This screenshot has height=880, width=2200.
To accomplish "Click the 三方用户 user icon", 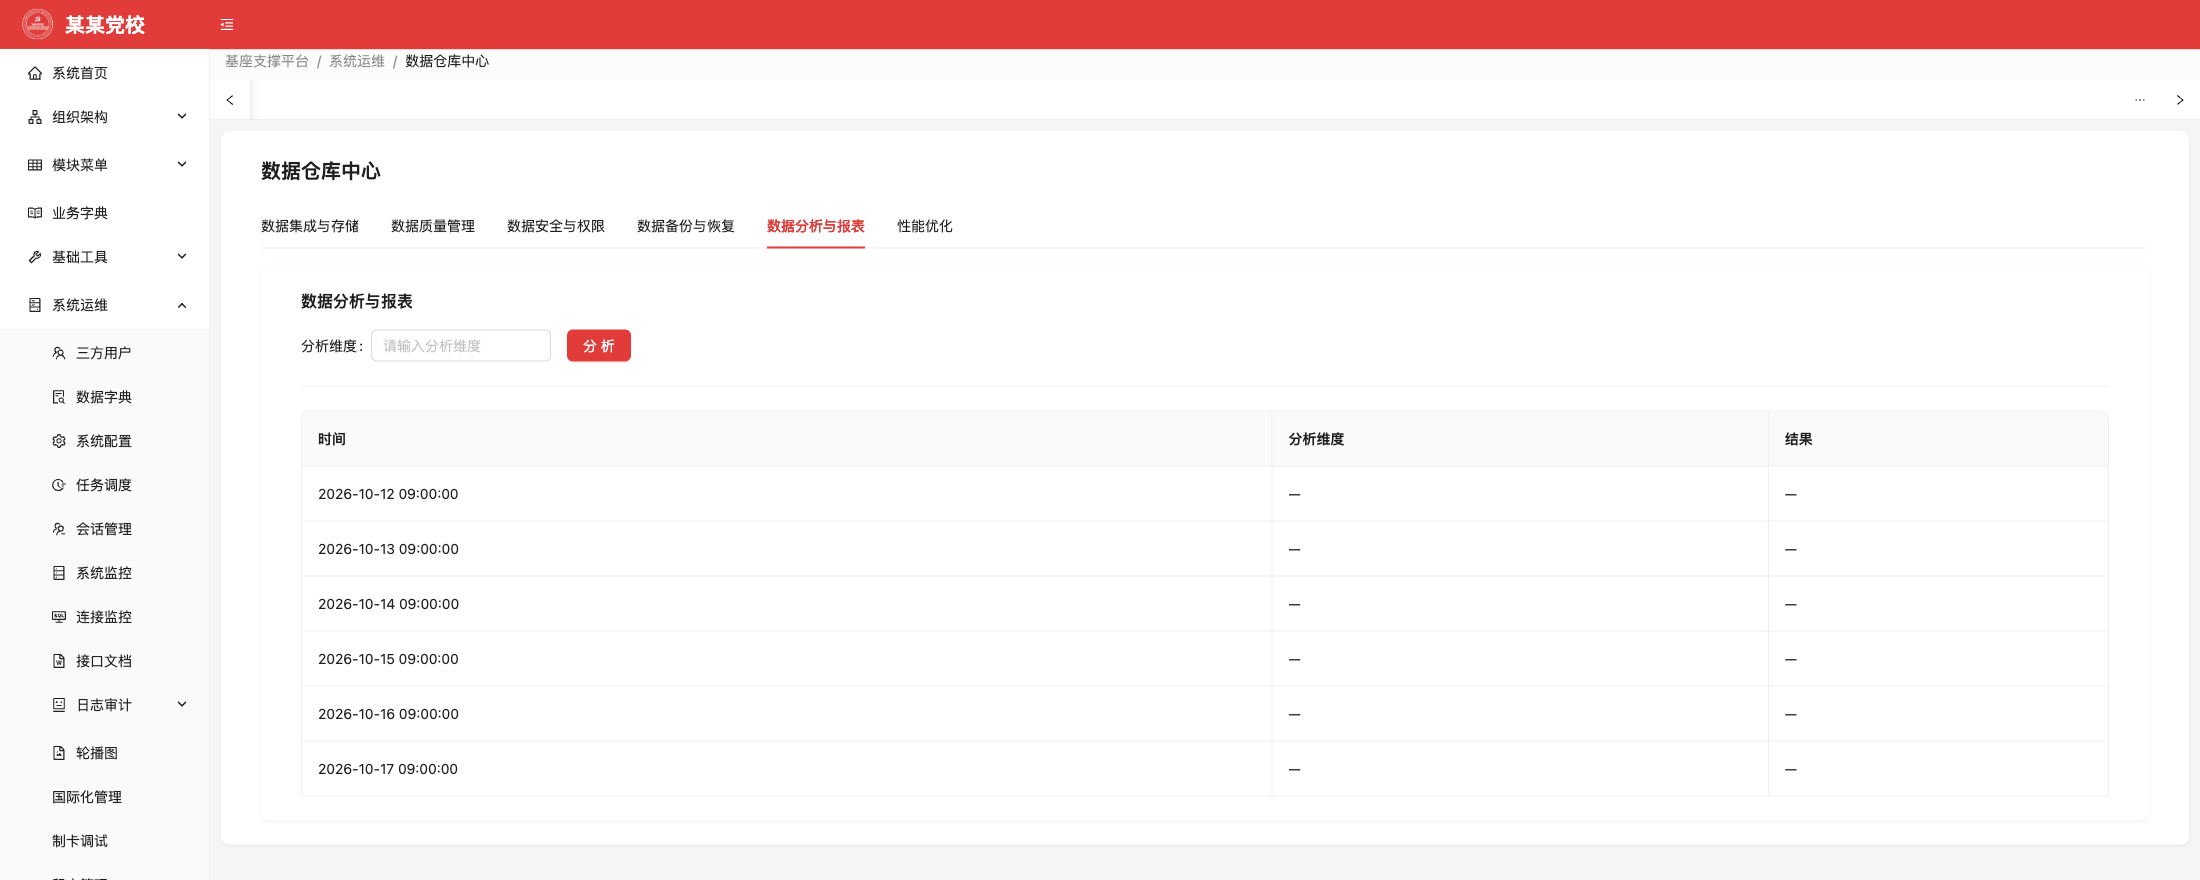I will coord(59,353).
